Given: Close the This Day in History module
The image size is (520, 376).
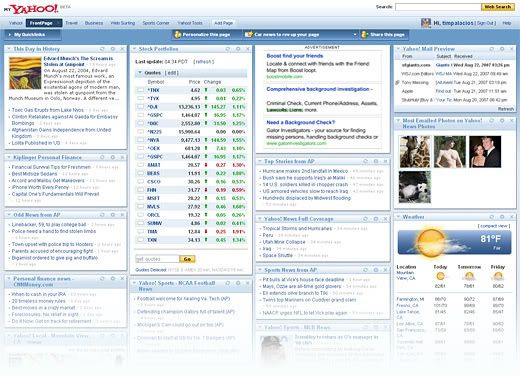Looking at the screenshot, I should pyautogui.click(x=122, y=49).
